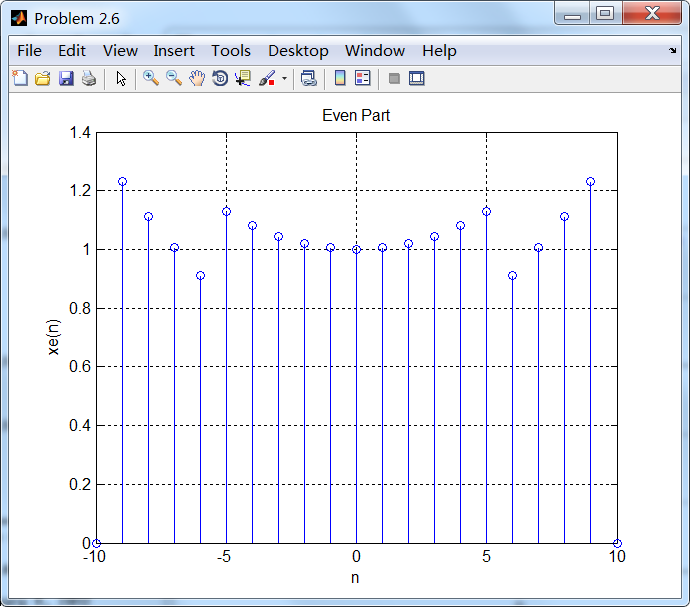
Task: Activate the Zoom In magnifier tool
Action: click(151, 78)
